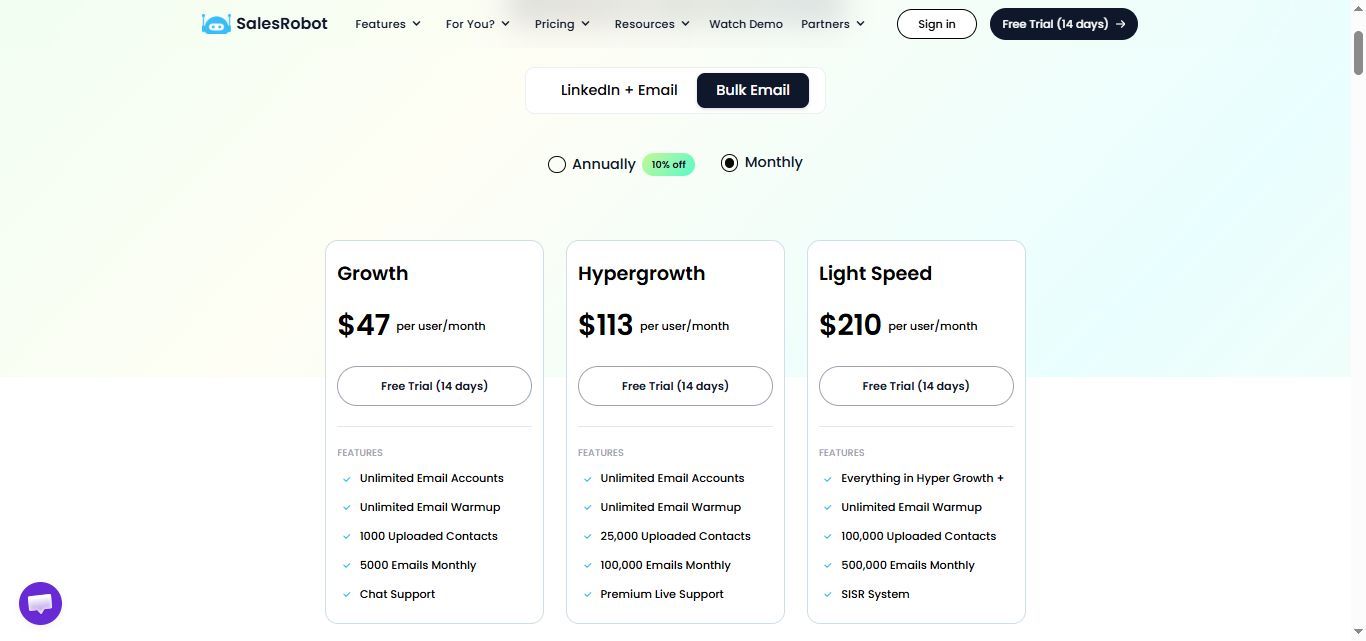Select the Bulk Email tab

pyautogui.click(x=753, y=90)
